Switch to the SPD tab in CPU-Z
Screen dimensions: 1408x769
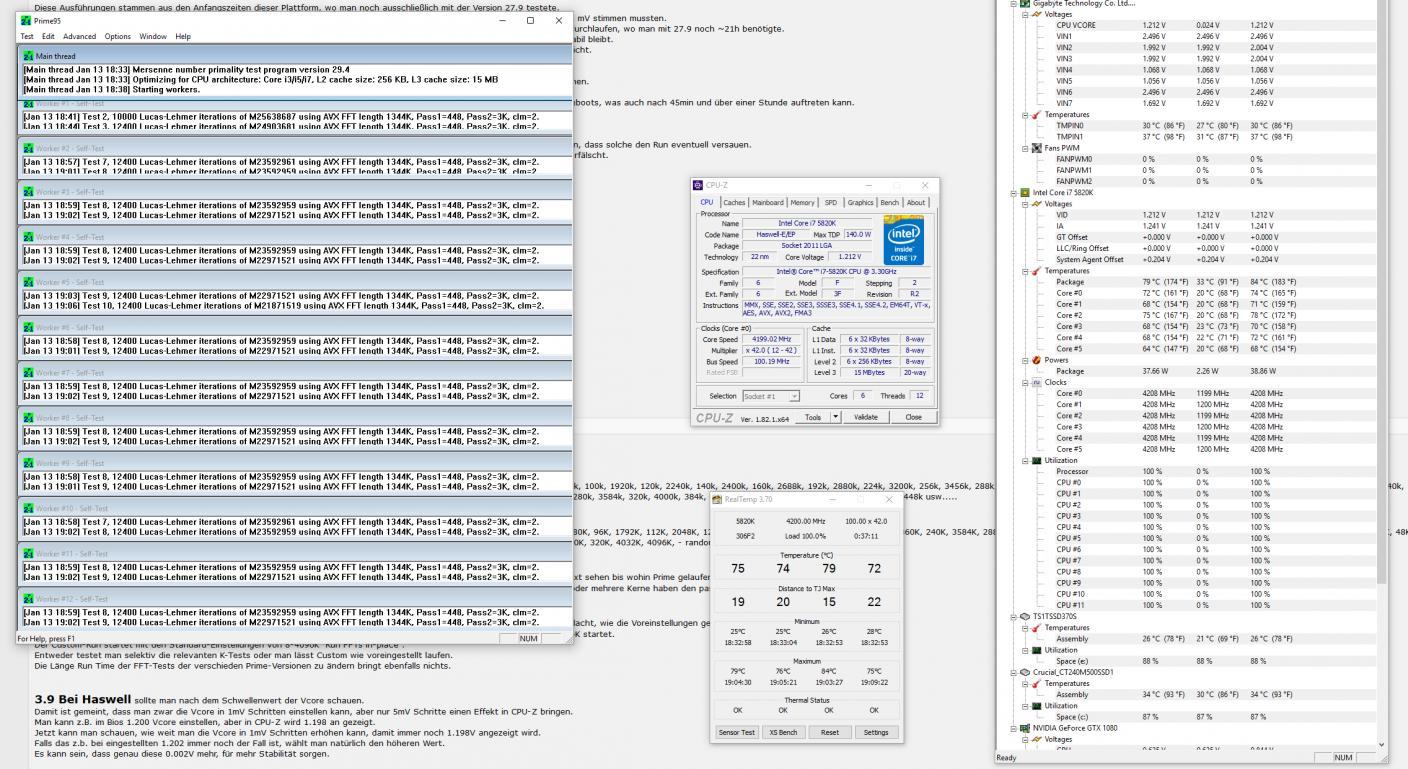pos(831,202)
